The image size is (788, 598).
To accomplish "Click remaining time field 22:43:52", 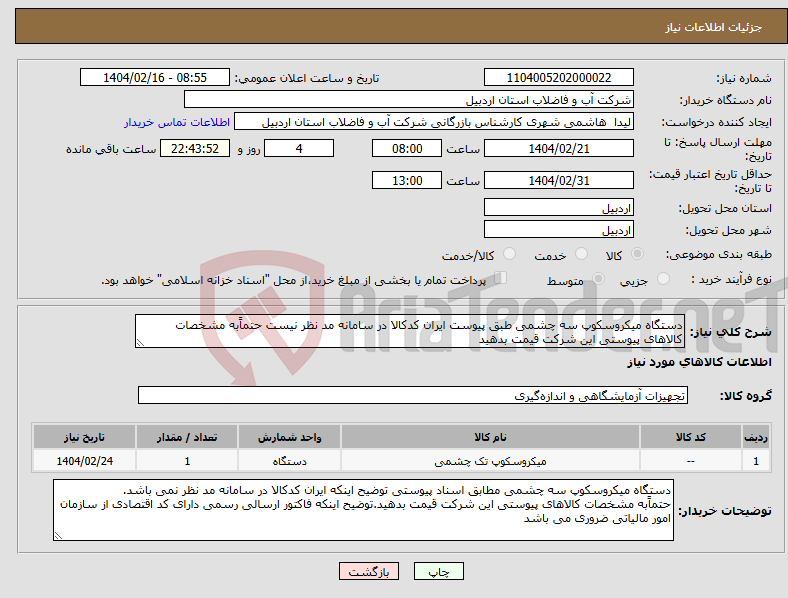I will coord(195,148).
